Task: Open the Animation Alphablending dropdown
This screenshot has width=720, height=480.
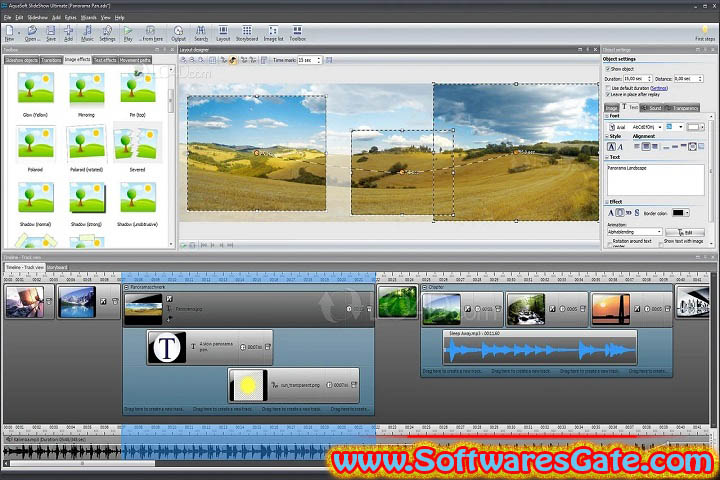Action: click(x=635, y=232)
